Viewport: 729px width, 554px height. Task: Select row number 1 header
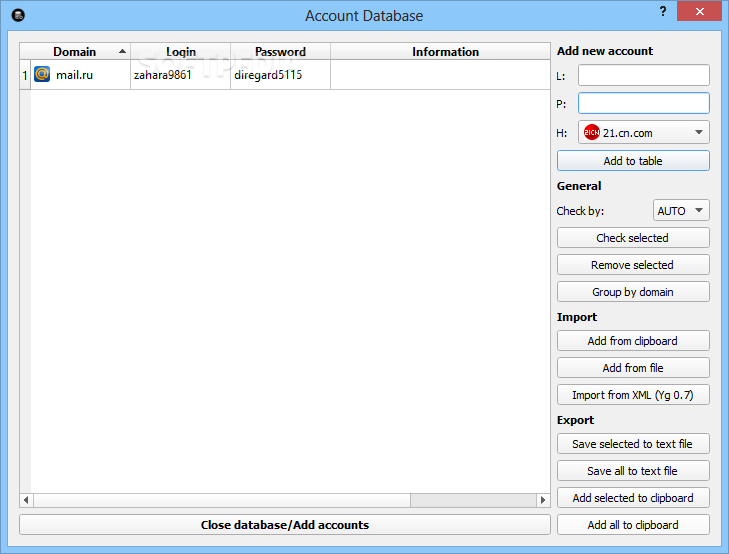point(25,74)
